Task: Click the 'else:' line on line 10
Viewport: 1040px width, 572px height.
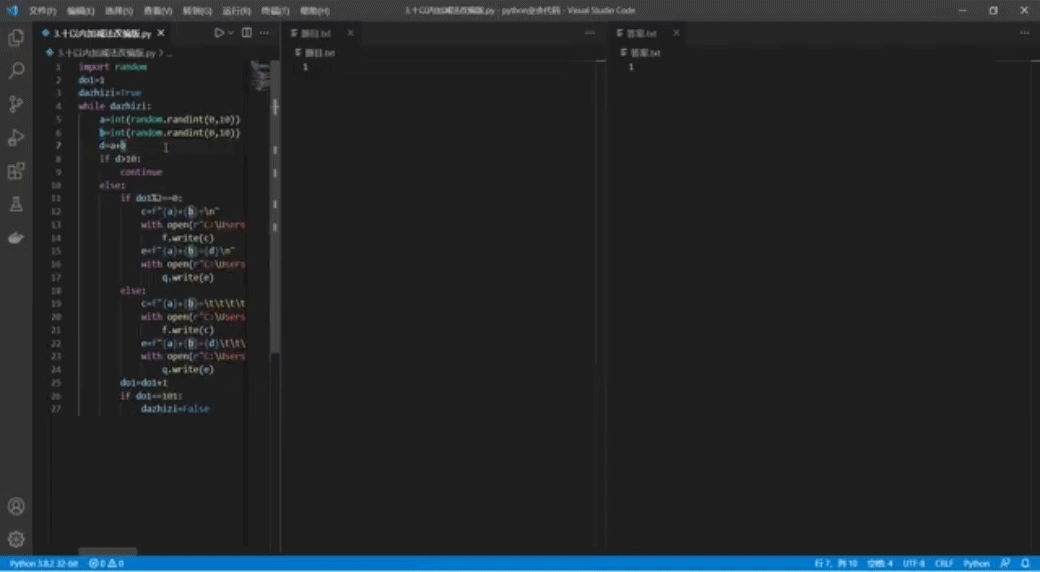Action: tap(112, 185)
